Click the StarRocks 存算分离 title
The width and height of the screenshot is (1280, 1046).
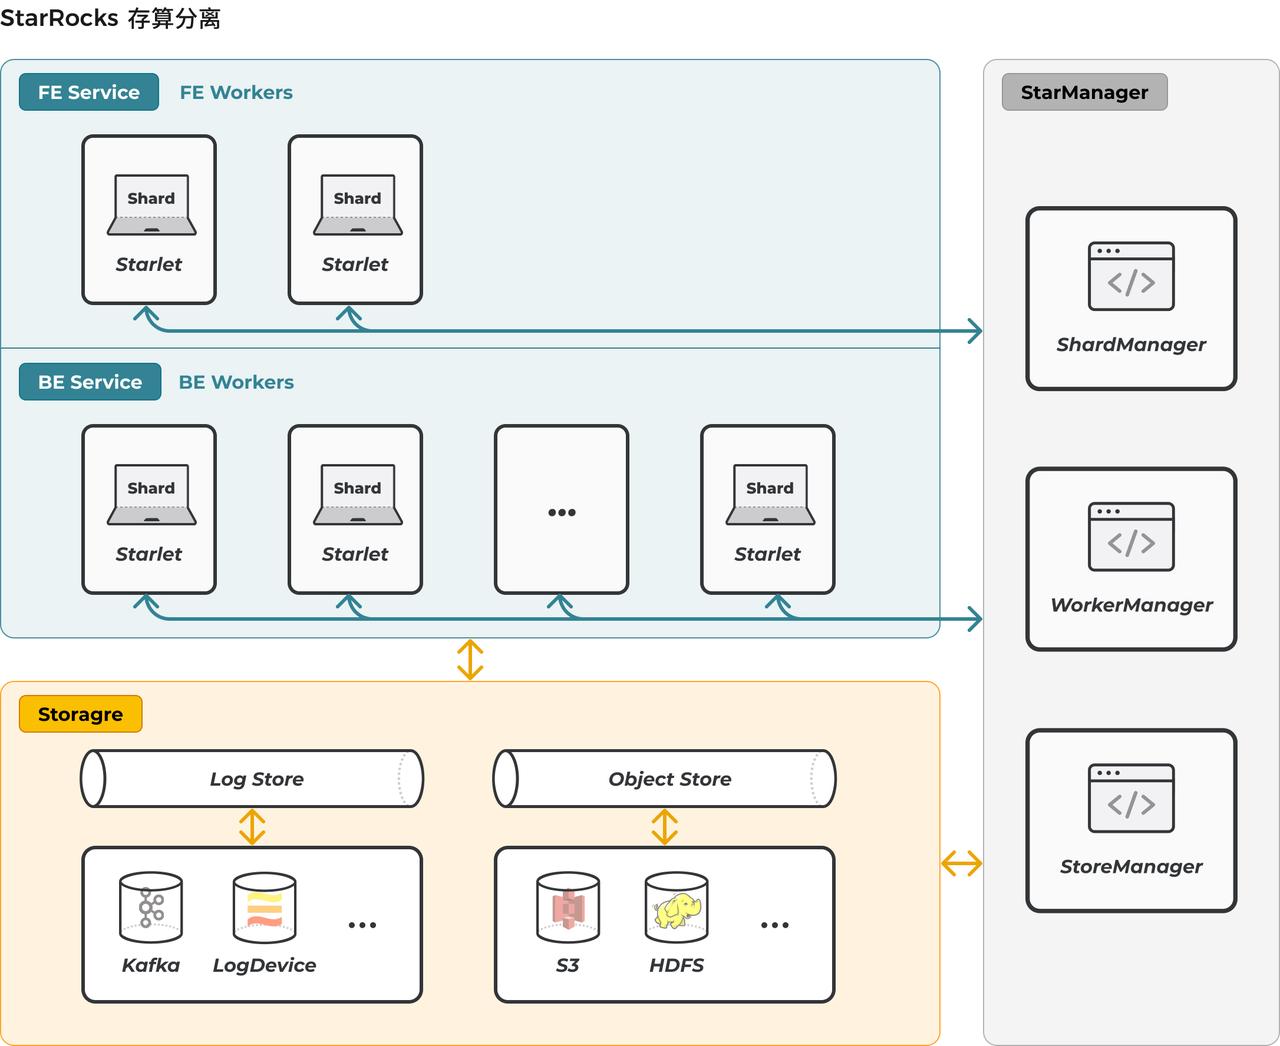pyautogui.click(x=111, y=18)
